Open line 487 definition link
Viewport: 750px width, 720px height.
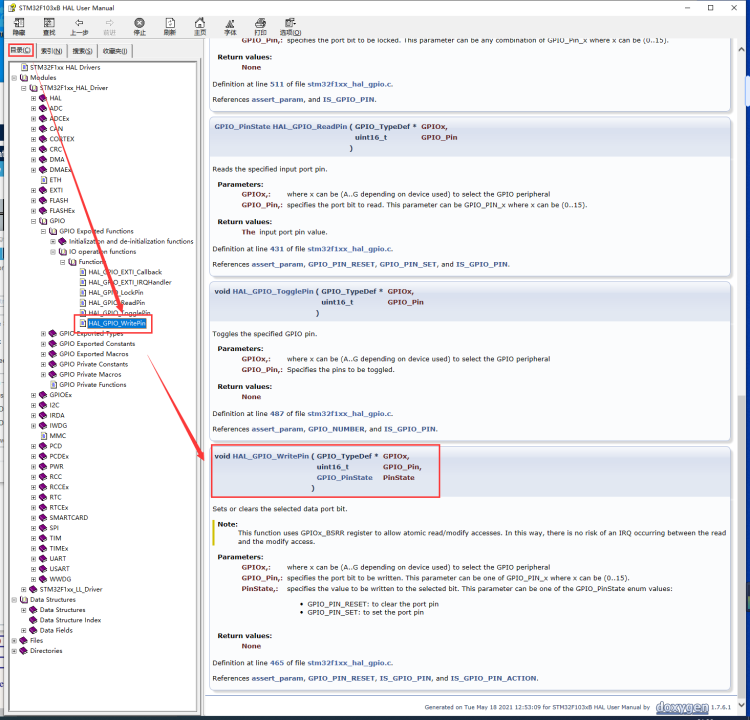point(276,414)
